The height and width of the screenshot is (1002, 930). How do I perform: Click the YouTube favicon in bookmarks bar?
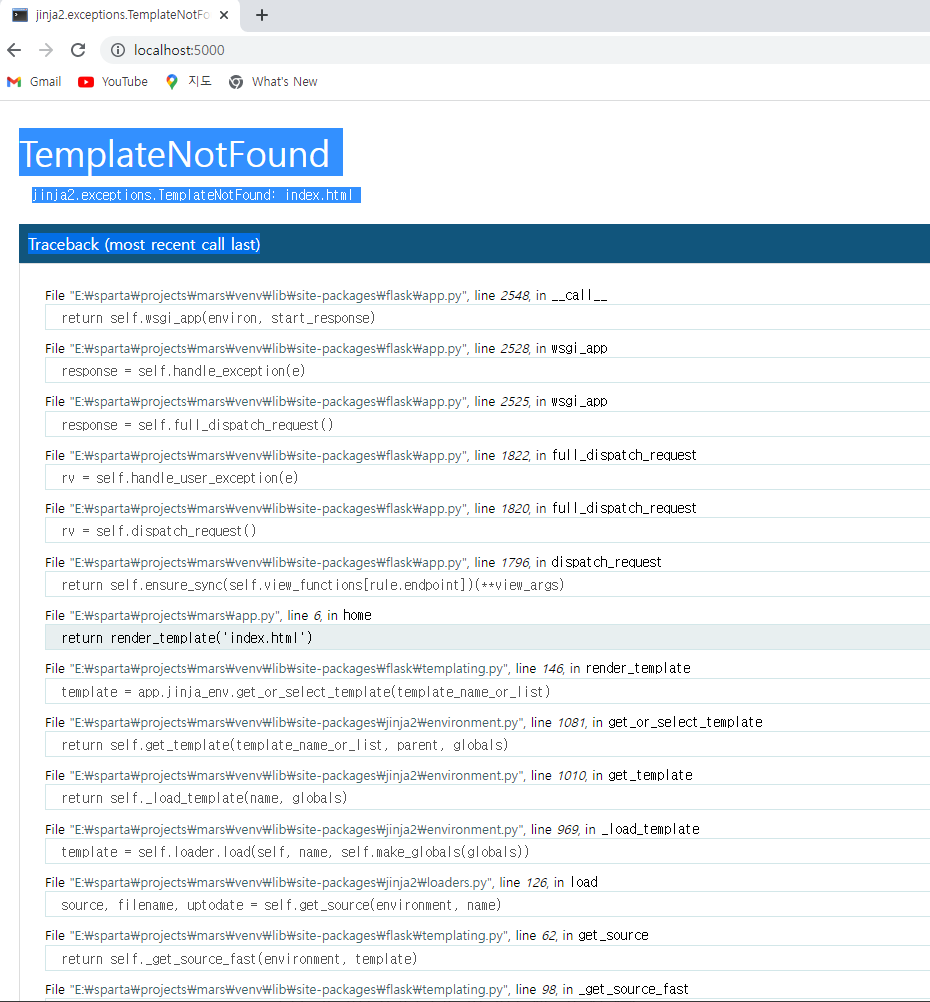tap(86, 82)
